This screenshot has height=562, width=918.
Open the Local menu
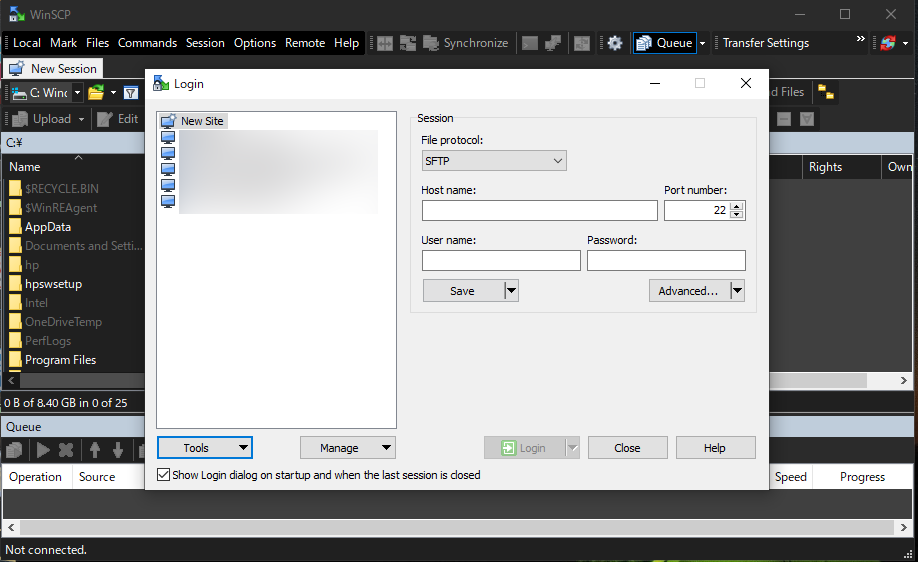27,43
